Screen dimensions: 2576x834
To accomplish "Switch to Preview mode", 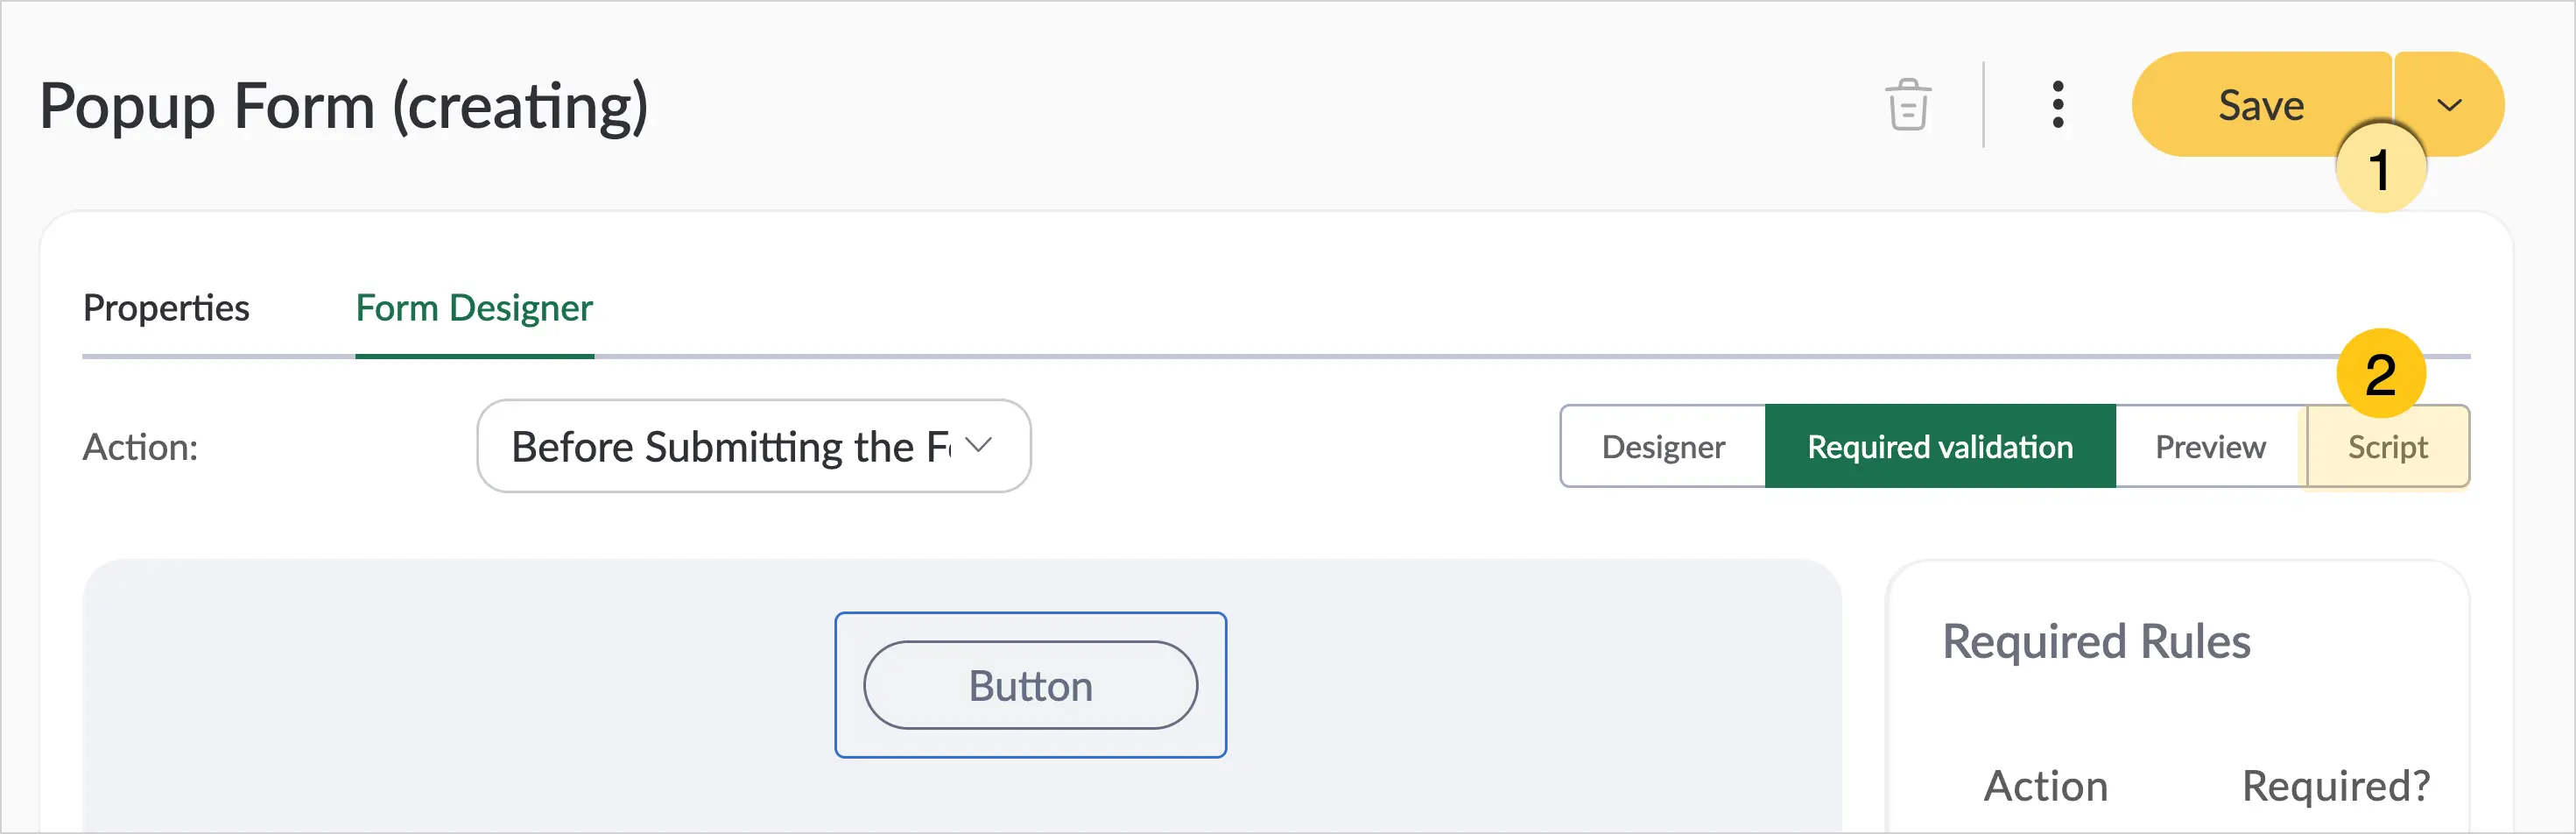I will point(2210,446).
